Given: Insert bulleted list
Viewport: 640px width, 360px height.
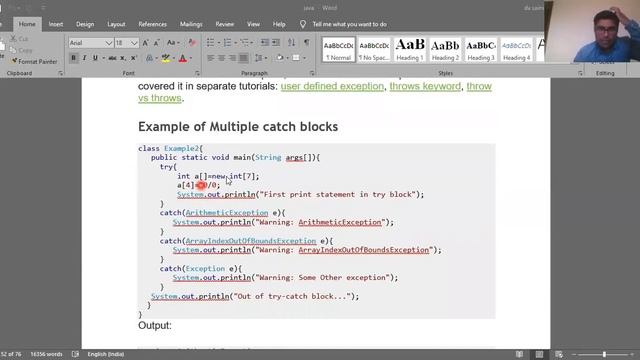Looking at the screenshot, I should tap(210, 42).
